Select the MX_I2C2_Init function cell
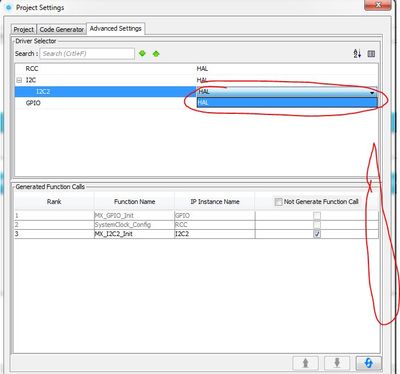 click(x=134, y=234)
